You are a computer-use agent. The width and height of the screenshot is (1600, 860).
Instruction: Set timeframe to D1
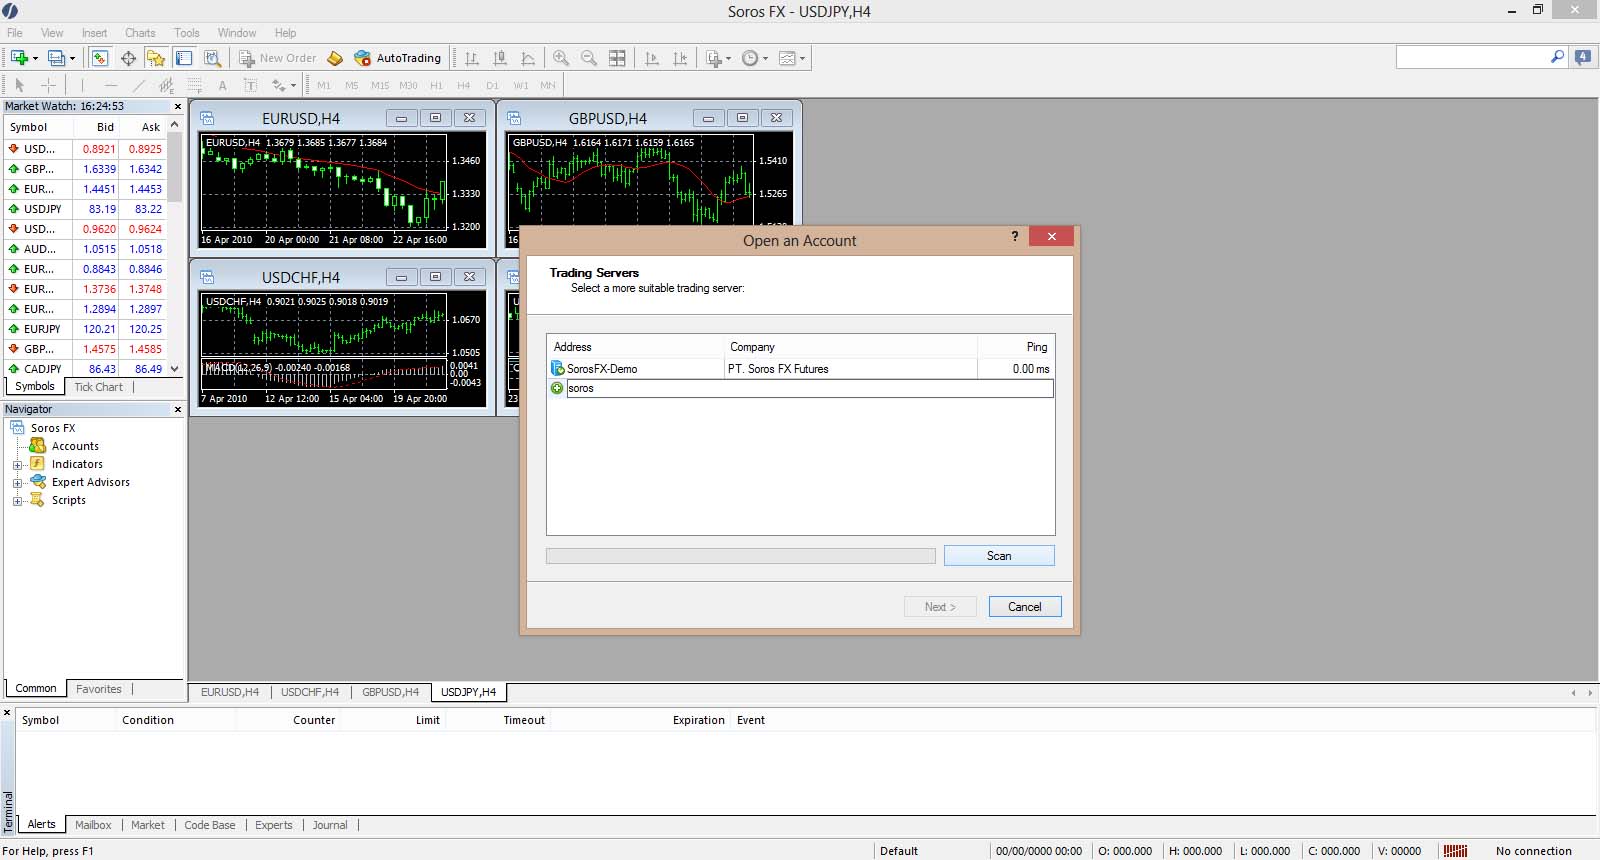pos(492,85)
